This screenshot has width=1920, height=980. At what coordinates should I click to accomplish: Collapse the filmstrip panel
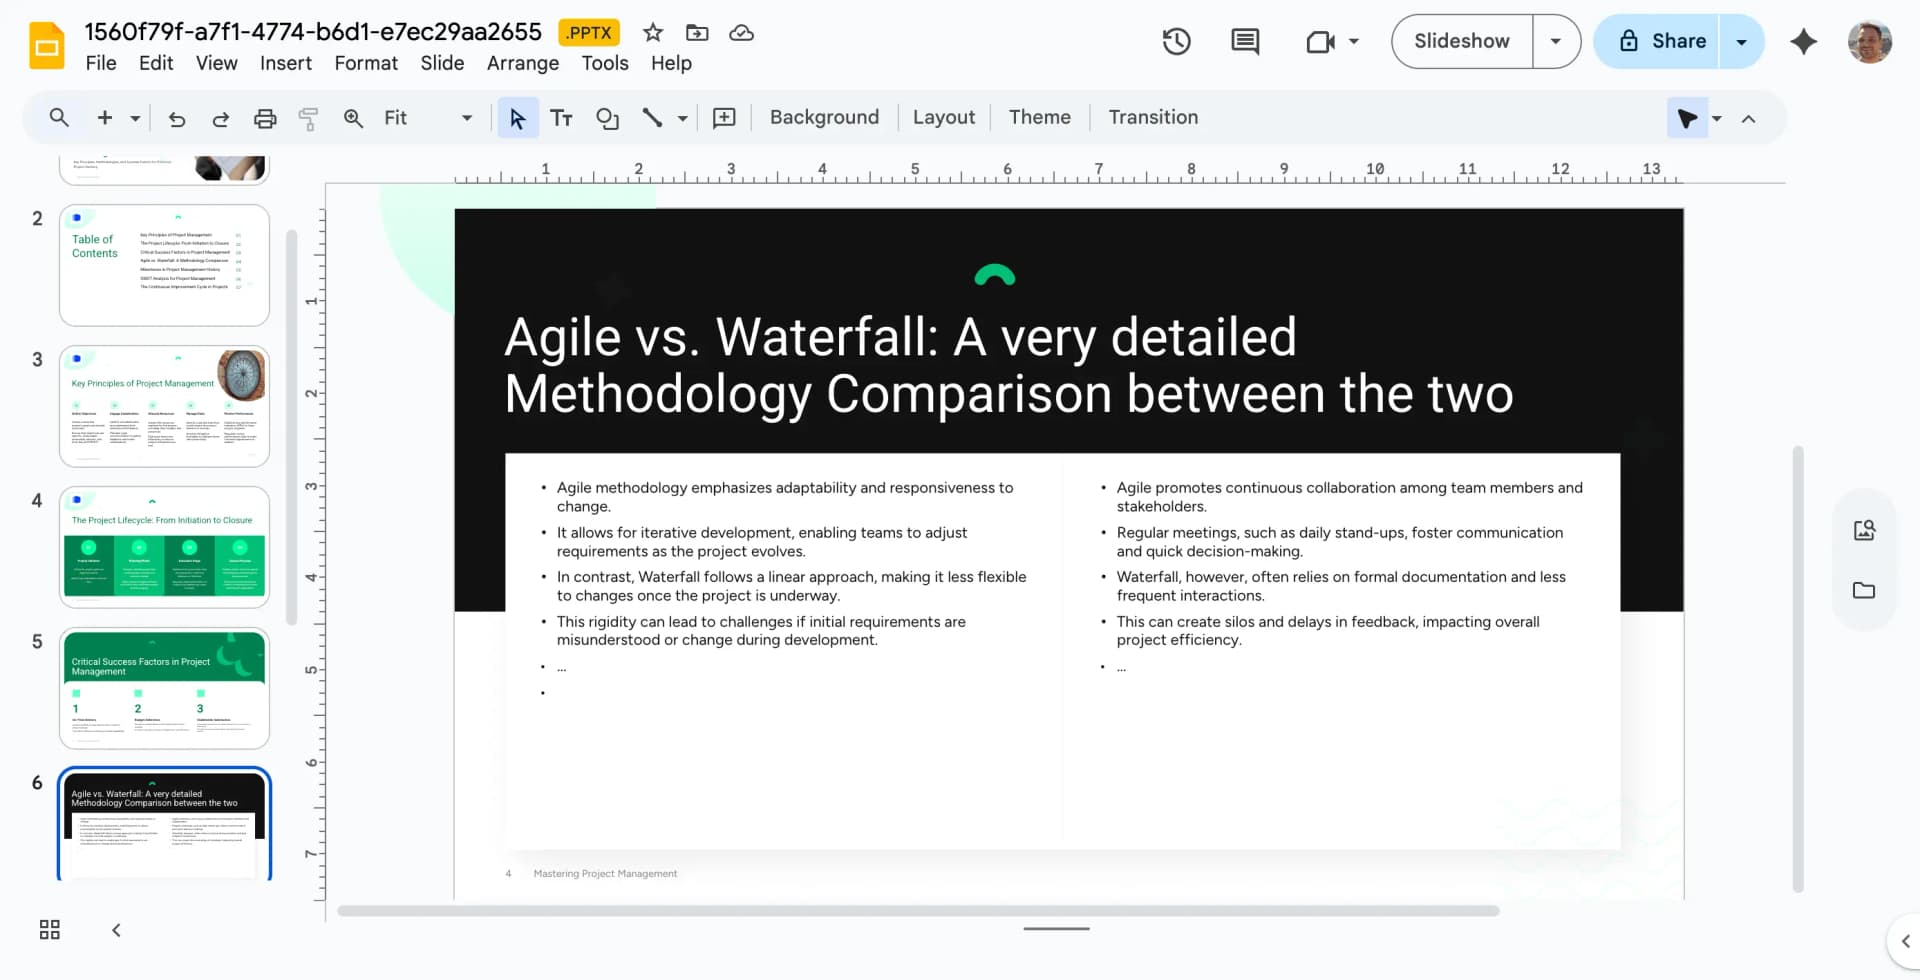pos(116,930)
